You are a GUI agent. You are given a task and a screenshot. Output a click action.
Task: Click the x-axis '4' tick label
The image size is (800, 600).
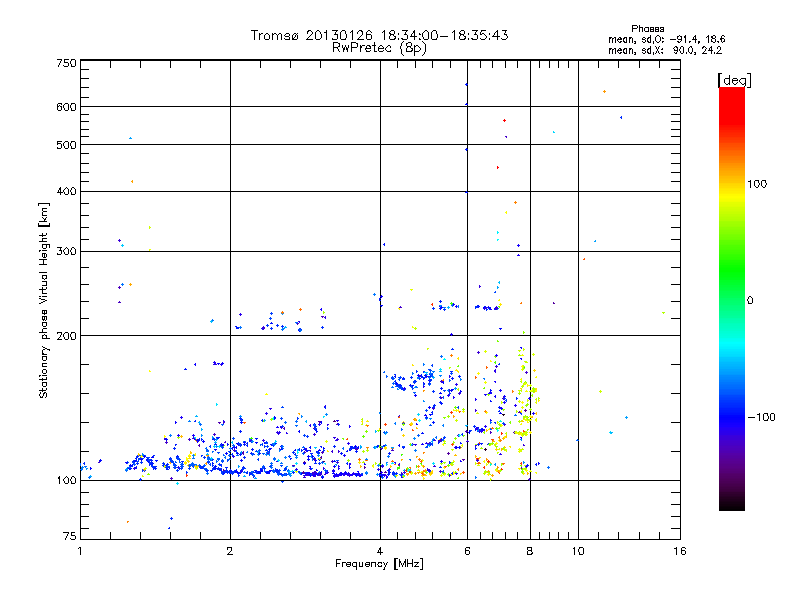pos(380,551)
